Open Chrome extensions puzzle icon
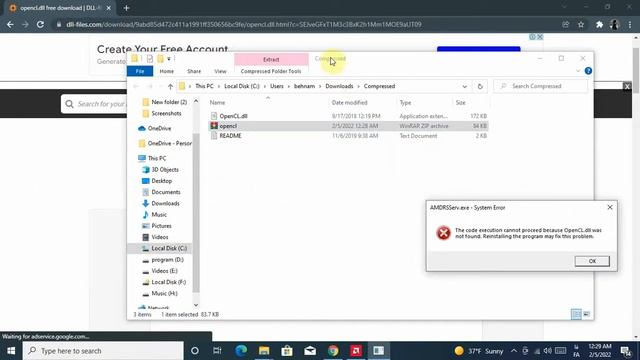The image size is (640, 360). tap(599, 24)
